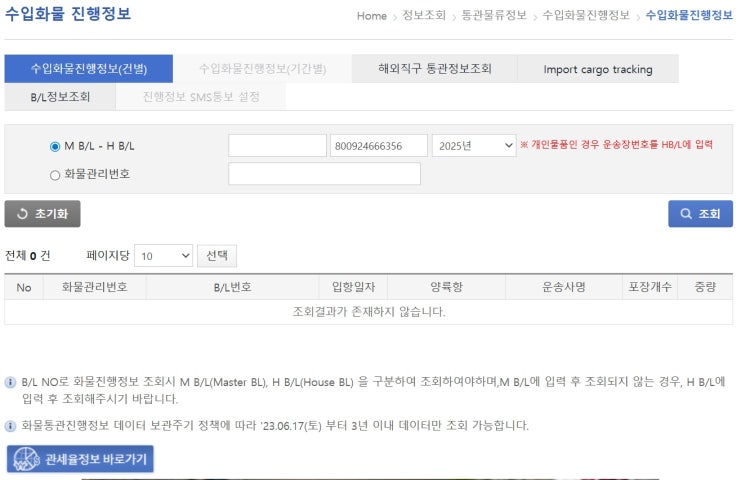Open the 2025년 year dropdown
750x480 pixels.
(x=474, y=146)
